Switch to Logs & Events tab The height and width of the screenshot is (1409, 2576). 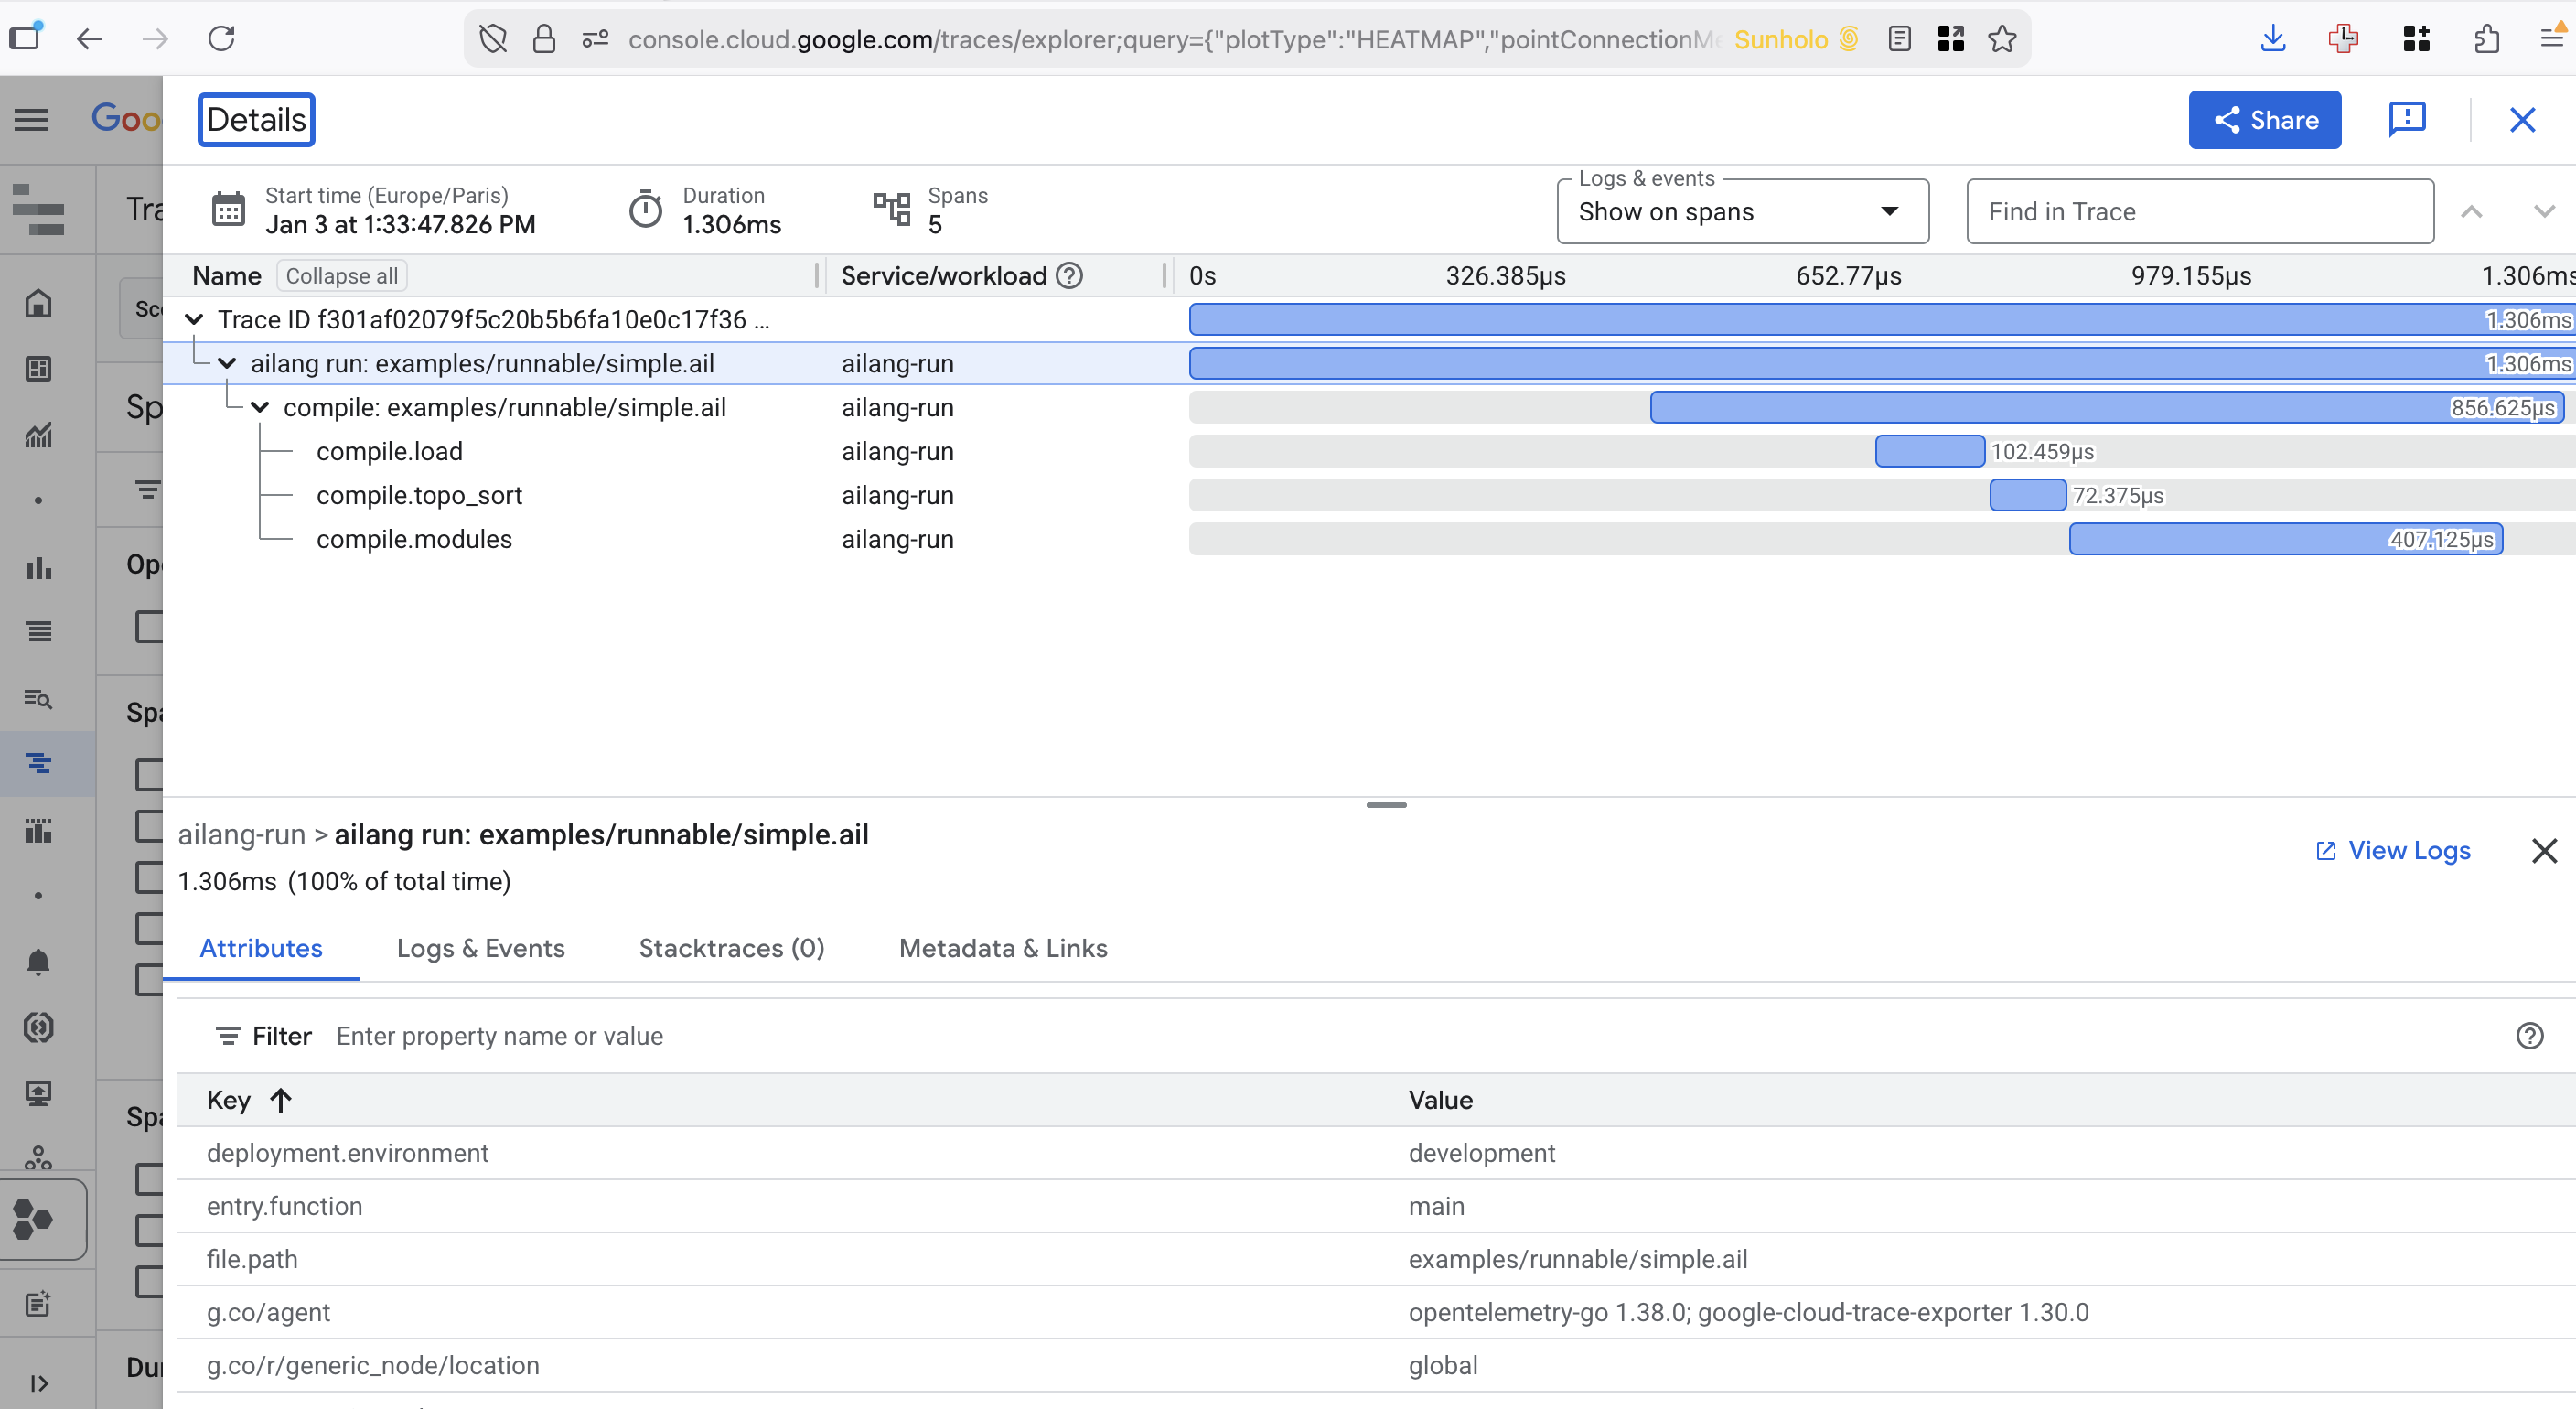tap(480, 948)
